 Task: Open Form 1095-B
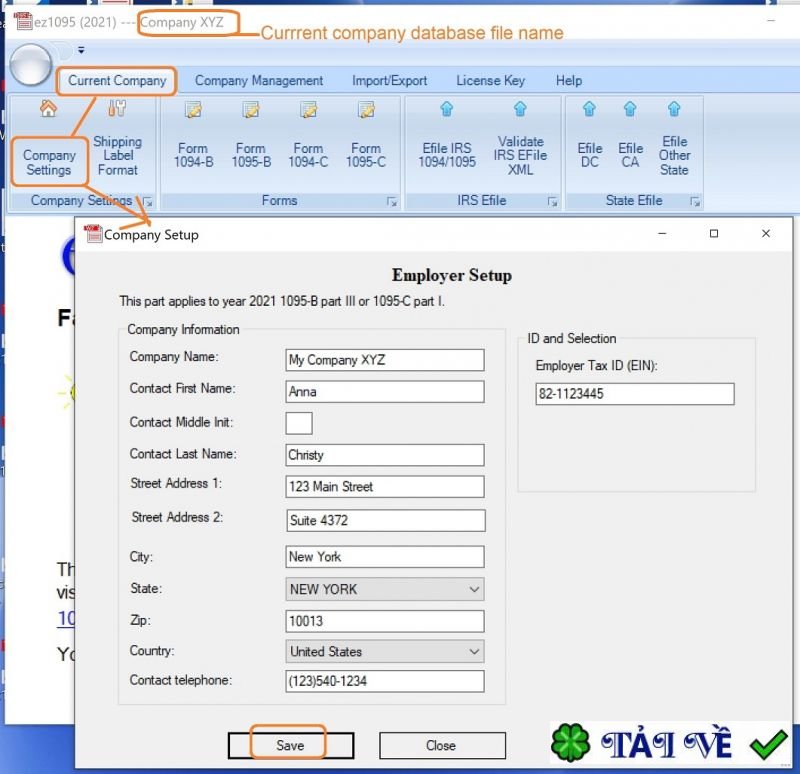(251, 142)
